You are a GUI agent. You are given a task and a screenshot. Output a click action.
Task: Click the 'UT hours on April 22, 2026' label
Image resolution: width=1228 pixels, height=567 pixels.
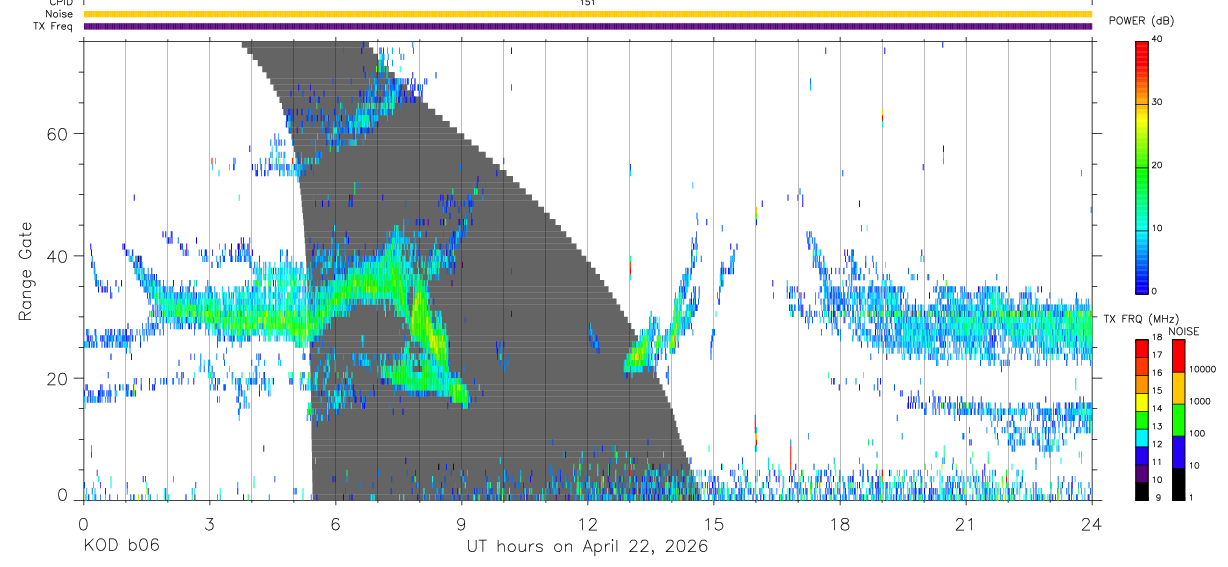click(x=587, y=546)
